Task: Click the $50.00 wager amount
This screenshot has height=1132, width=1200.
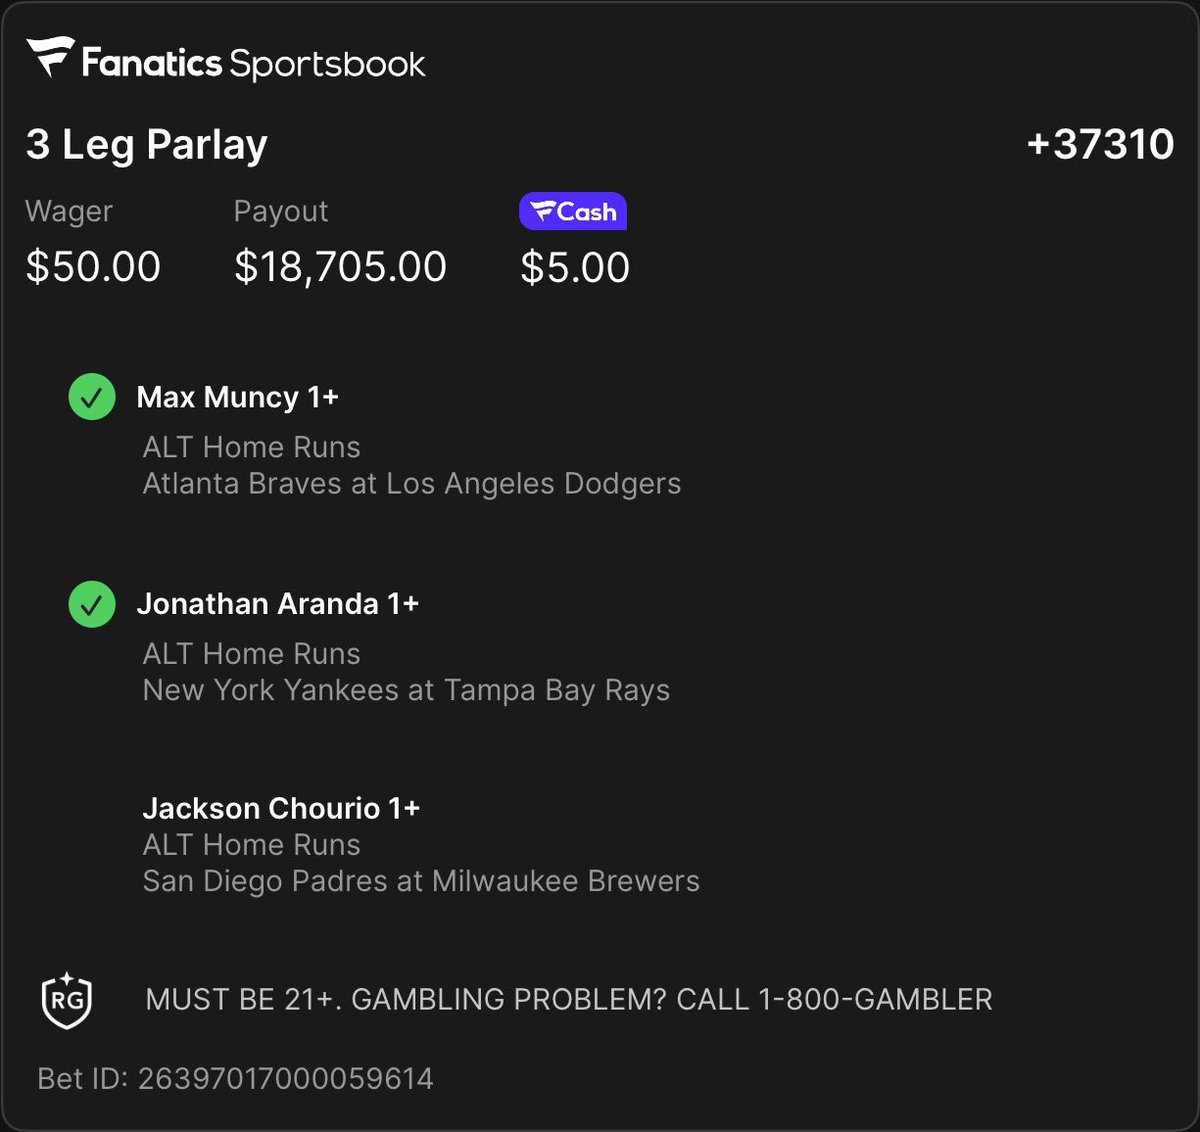Action: 93,267
